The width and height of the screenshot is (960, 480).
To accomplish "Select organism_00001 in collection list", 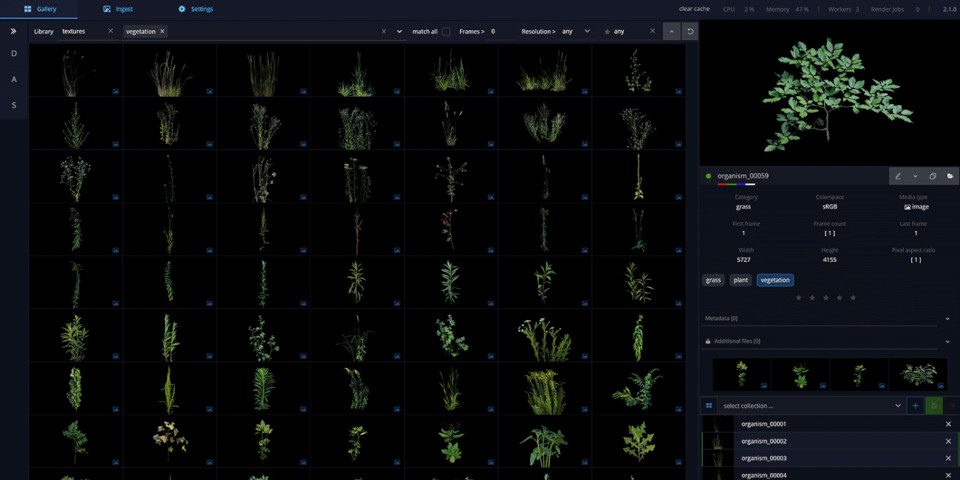I will pyautogui.click(x=763, y=424).
